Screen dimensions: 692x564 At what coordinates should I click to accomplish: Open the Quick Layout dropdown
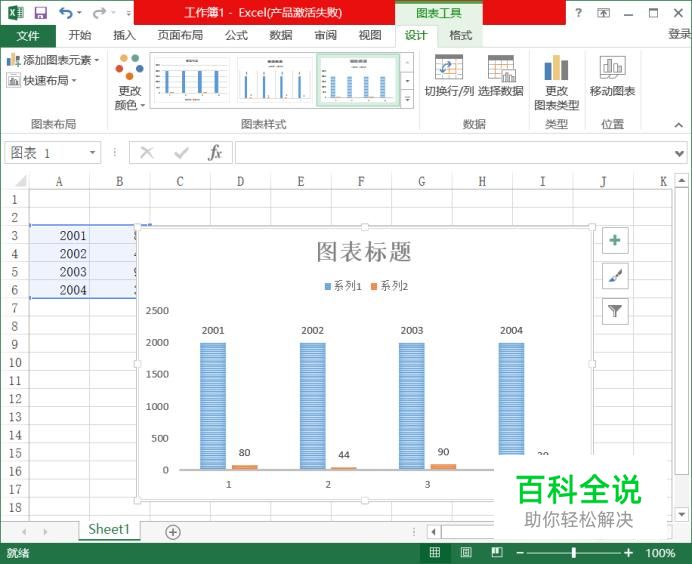click(x=41, y=80)
